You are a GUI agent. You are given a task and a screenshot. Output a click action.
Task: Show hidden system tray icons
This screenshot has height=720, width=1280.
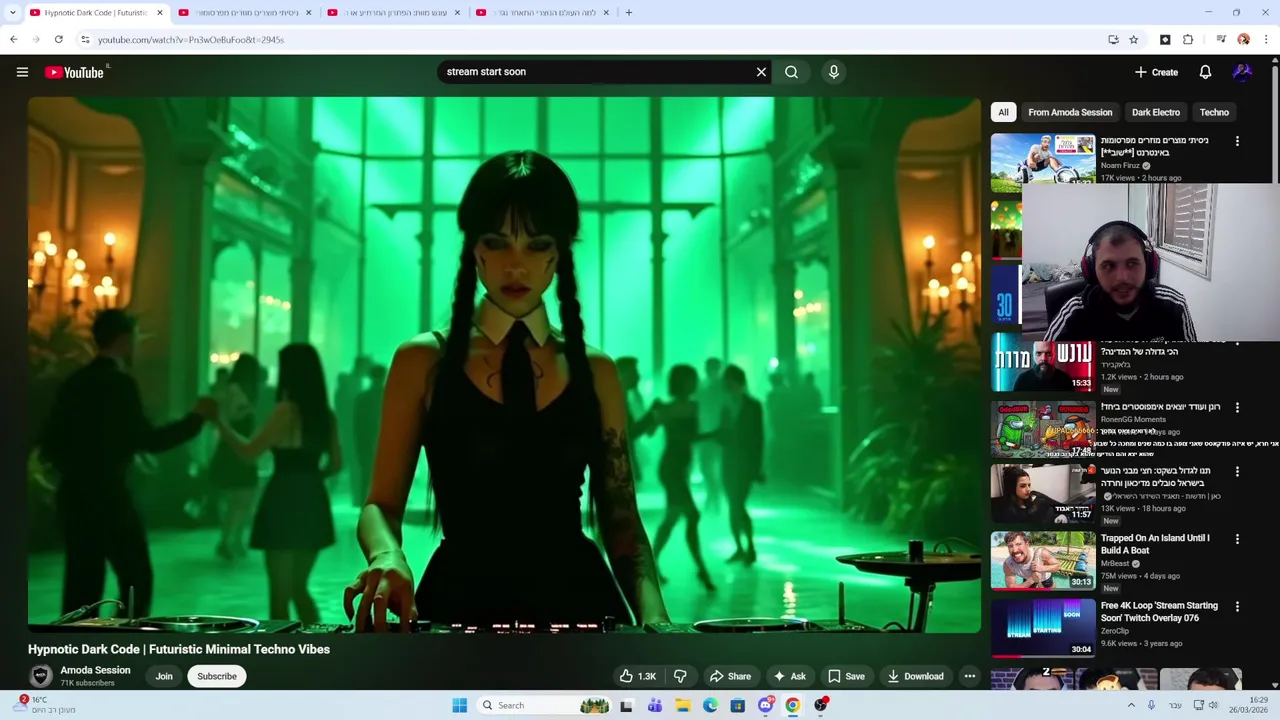tap(1132, 705)
